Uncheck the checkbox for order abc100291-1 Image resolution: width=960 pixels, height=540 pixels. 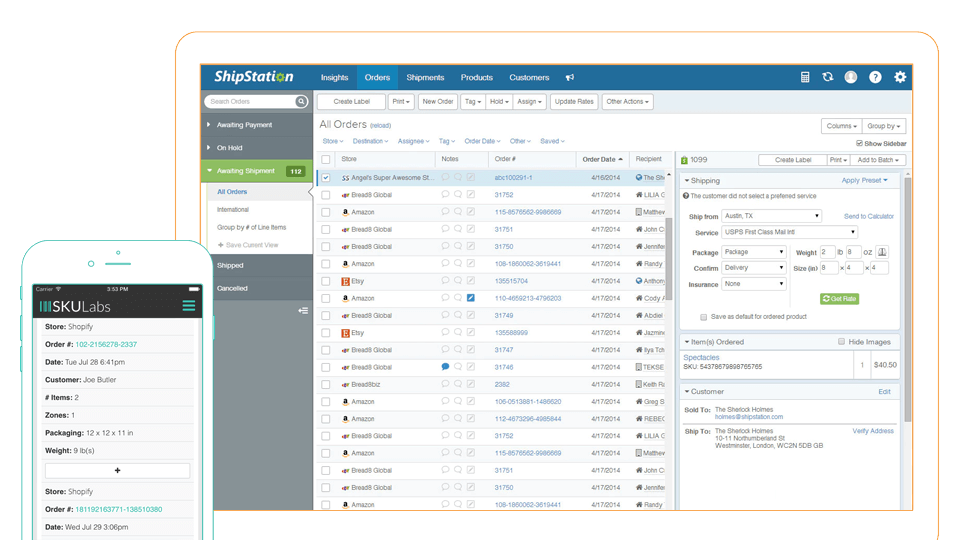point(326,178)
